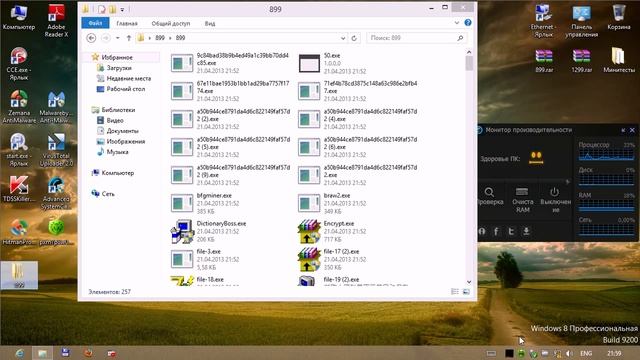This screenshot has height=360, width=640.
Task: Open Advanced SystemCare desktop shortcut
Action: [56, 193]
